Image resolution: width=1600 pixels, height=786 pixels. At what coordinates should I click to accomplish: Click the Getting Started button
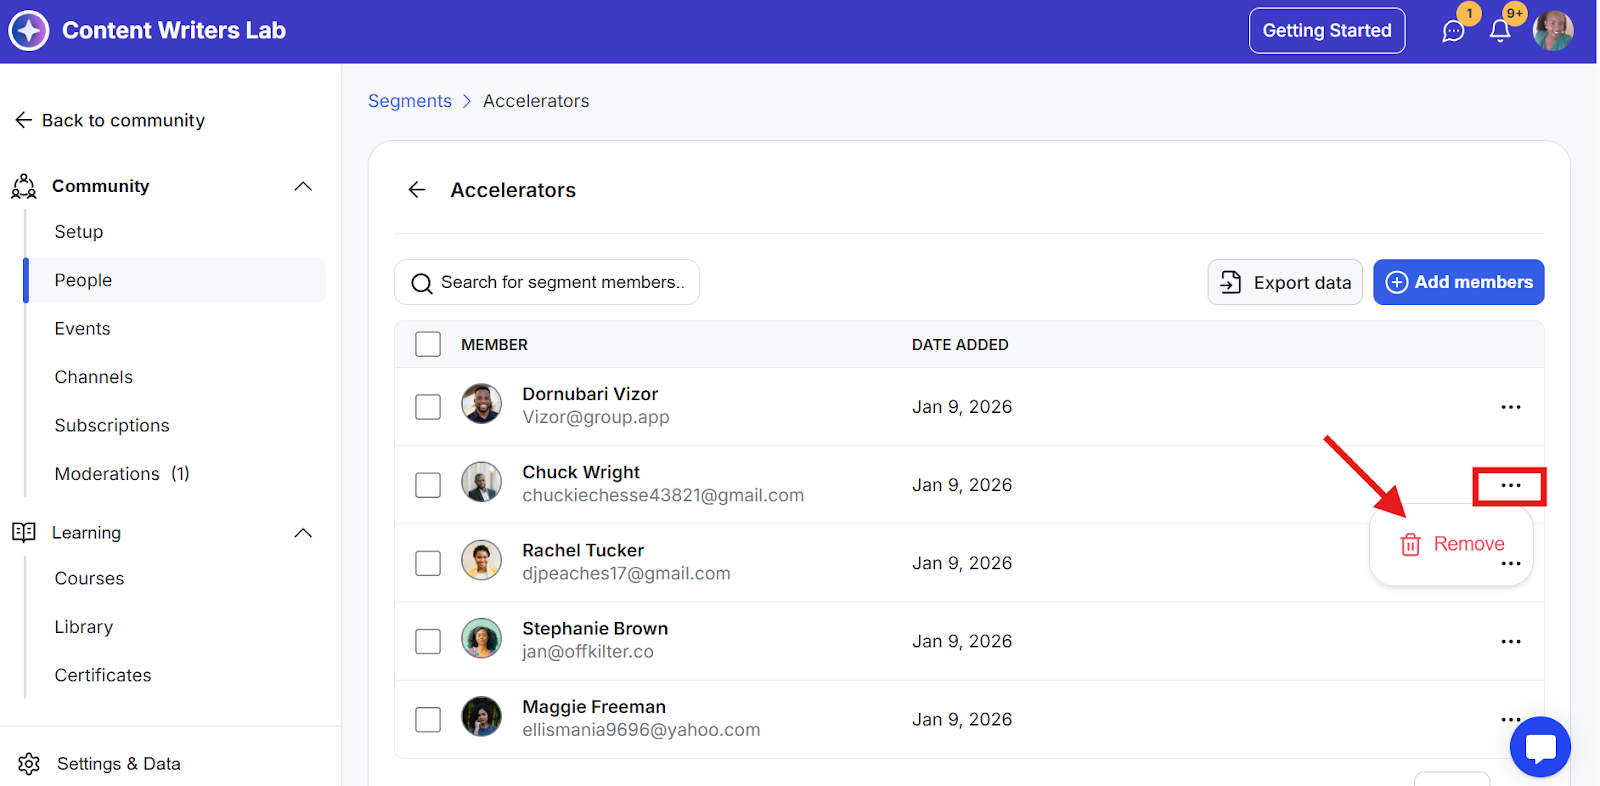click(1327, 31)
